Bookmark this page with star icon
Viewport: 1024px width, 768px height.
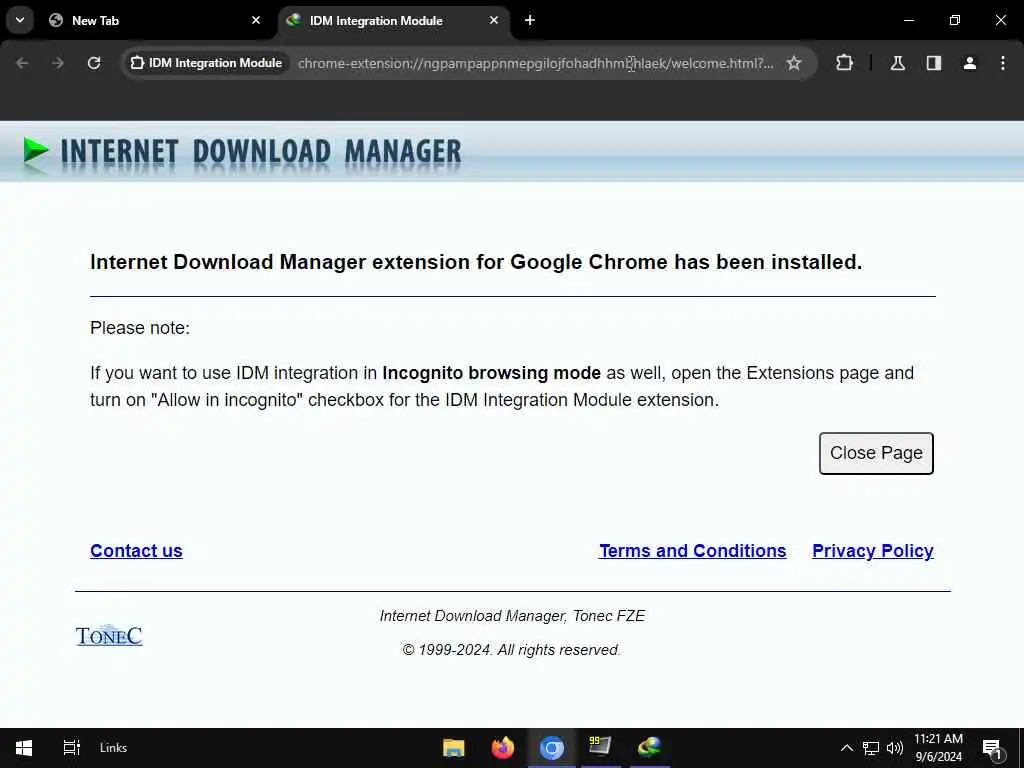click(x=793, y=63)
